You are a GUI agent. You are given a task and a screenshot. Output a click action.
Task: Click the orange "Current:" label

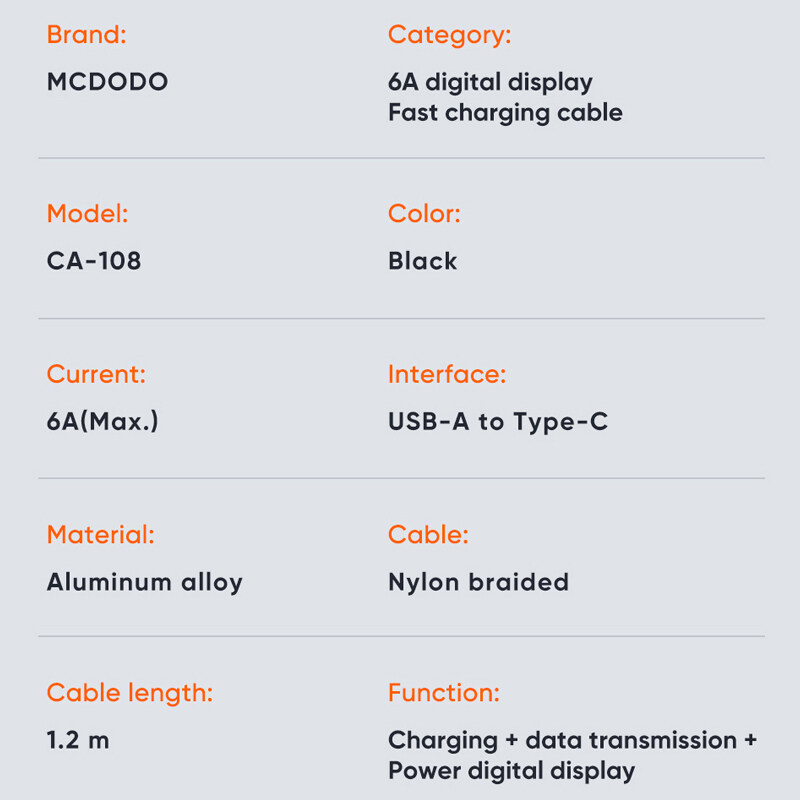[96, 375]
